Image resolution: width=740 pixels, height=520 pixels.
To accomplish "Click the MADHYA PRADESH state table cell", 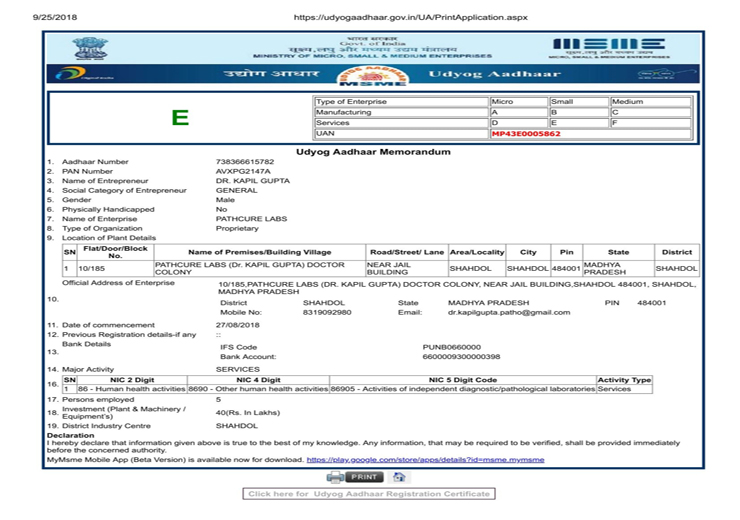I will 618,268.
